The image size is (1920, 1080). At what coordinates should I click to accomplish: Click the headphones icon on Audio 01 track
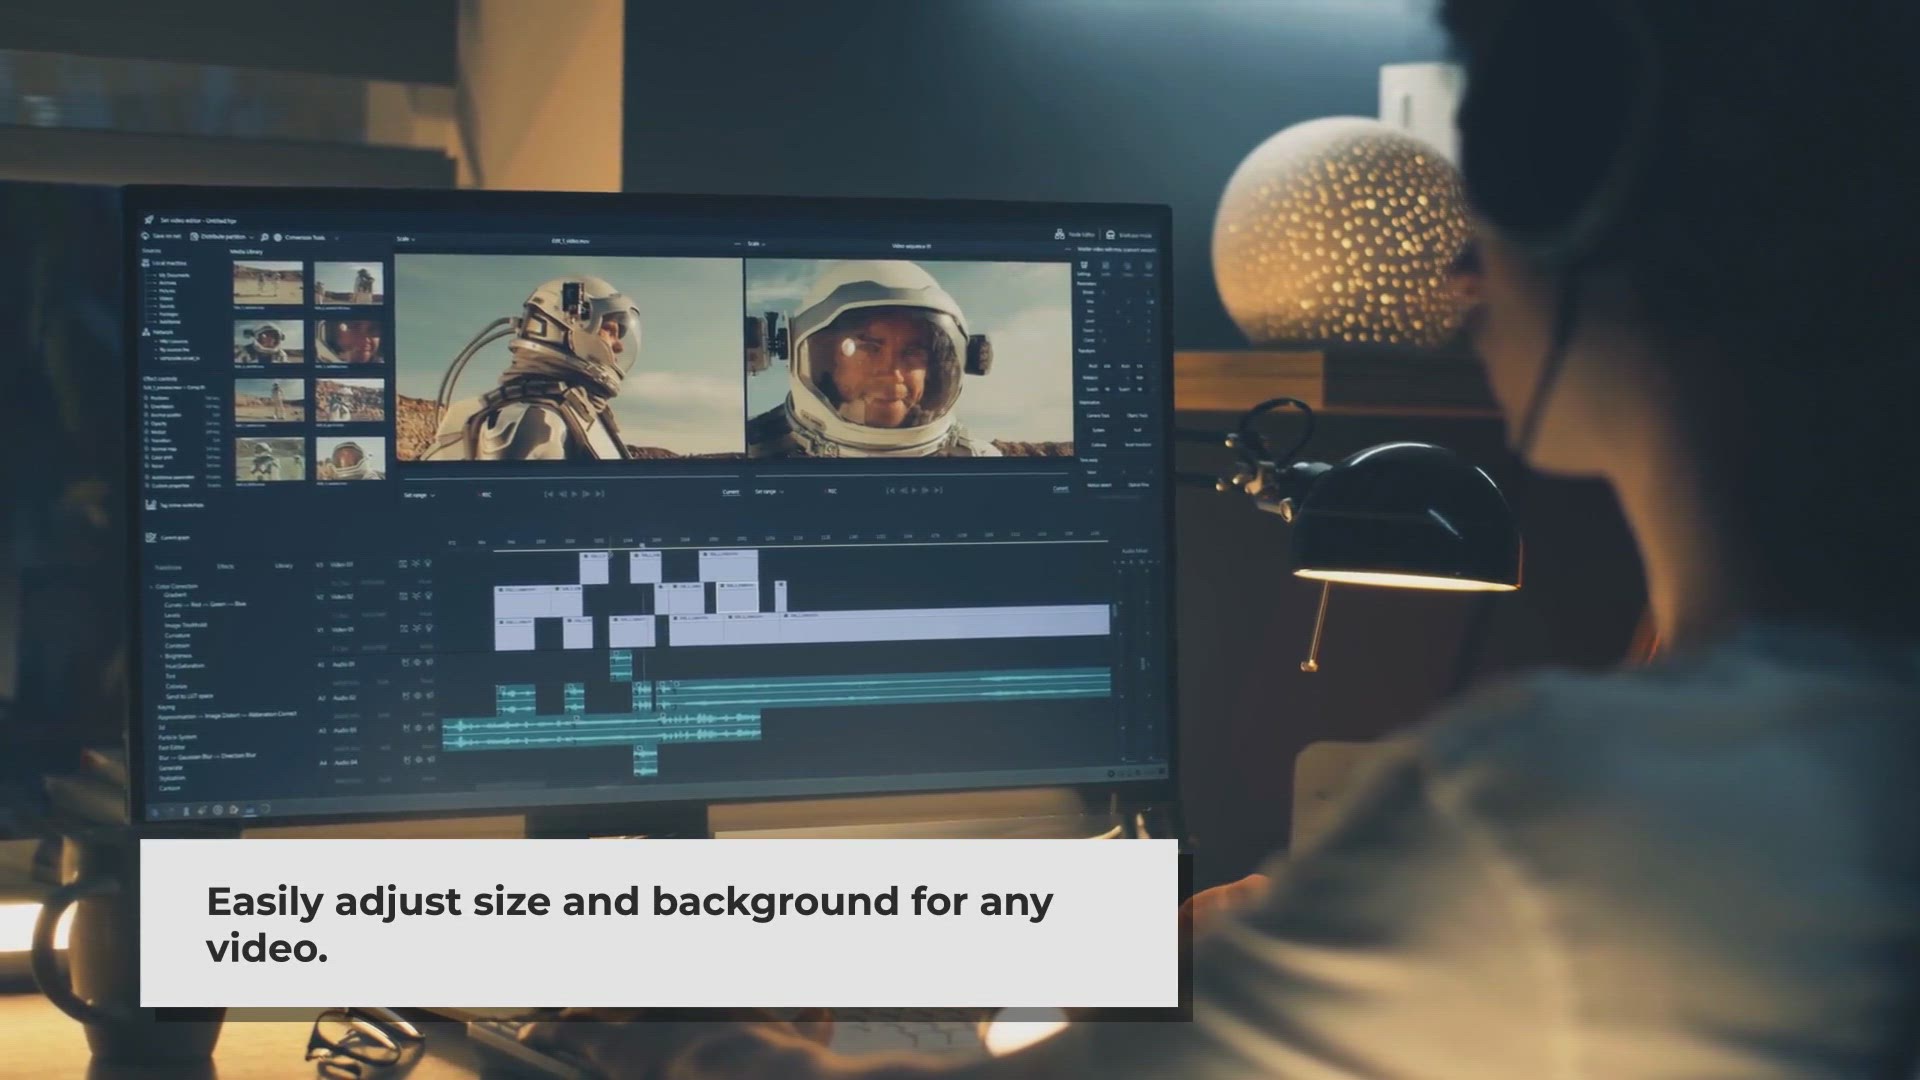click(405, 662)
